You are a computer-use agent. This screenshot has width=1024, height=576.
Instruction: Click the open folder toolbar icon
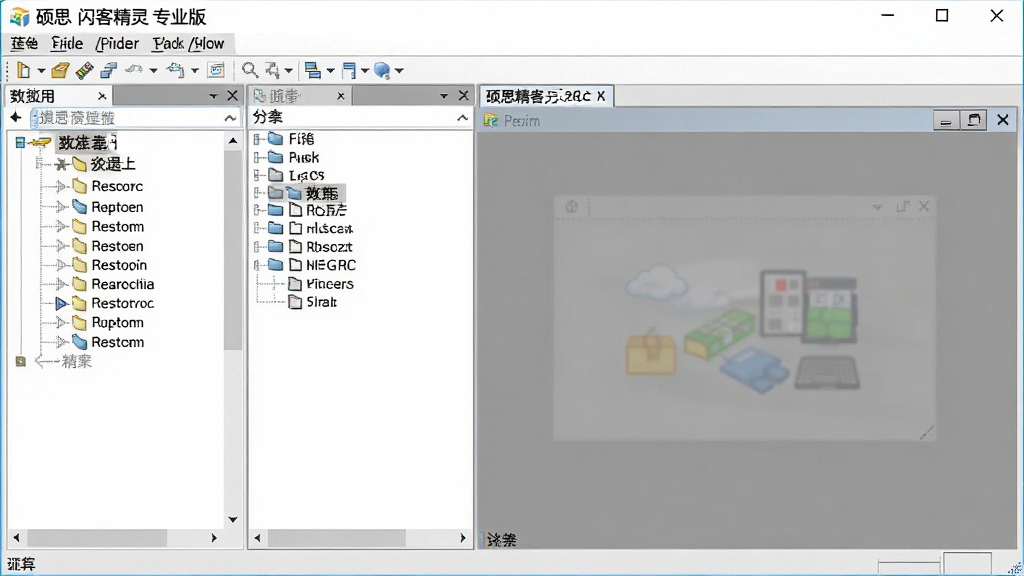coord(60,70)
